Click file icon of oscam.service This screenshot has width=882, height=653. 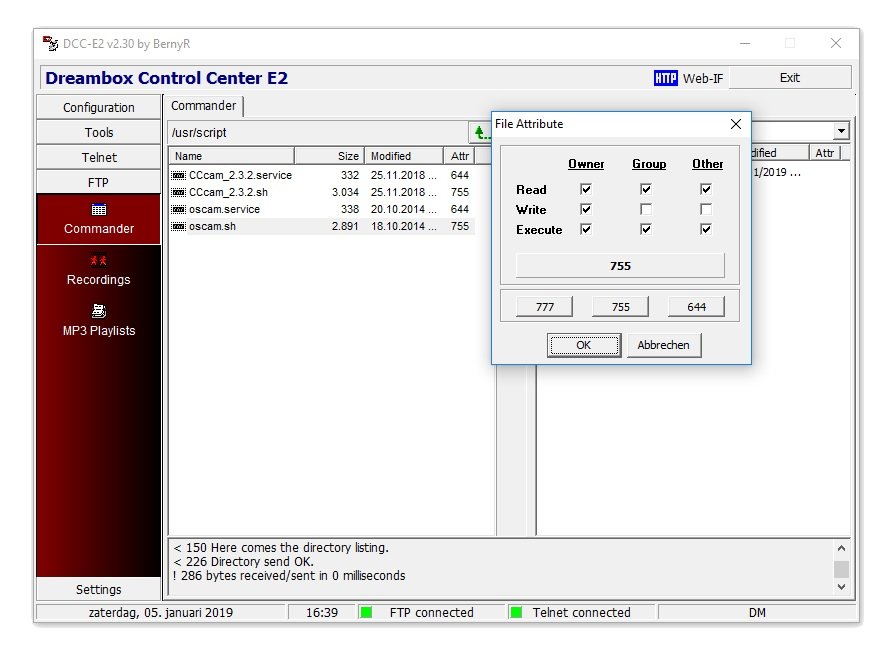click(x=178, y=209)
